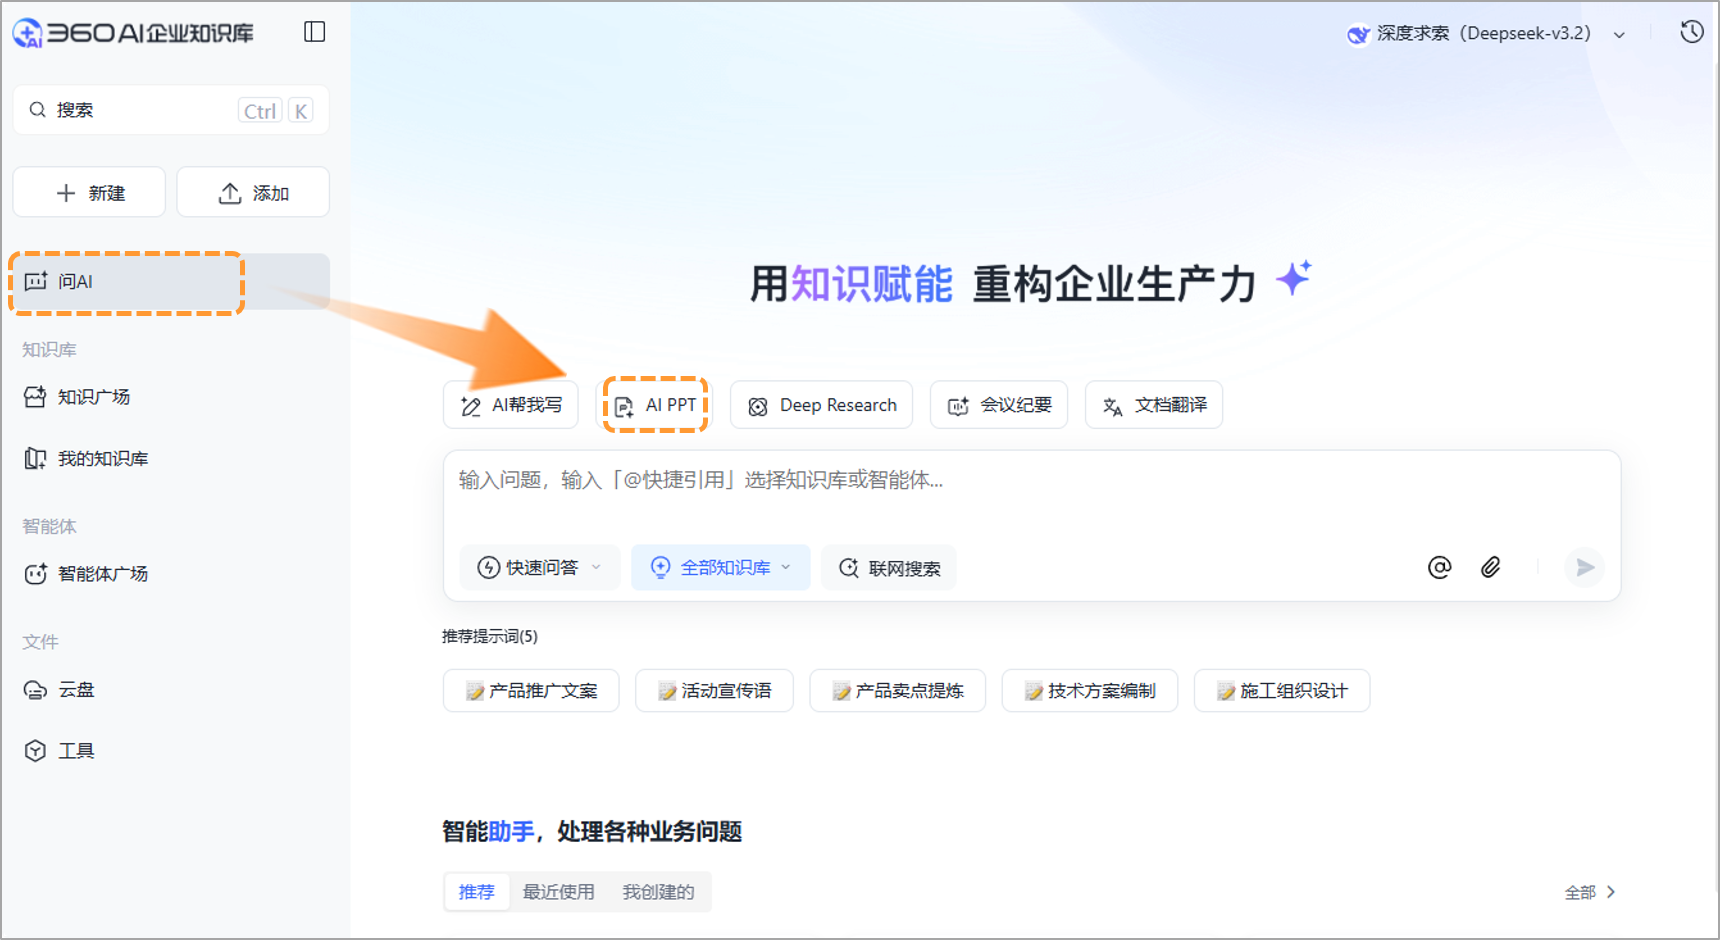Open the 全部知识库 knowledge base dropdown
The height and width of the screenshot is (940, 1720).
point(720,567)
